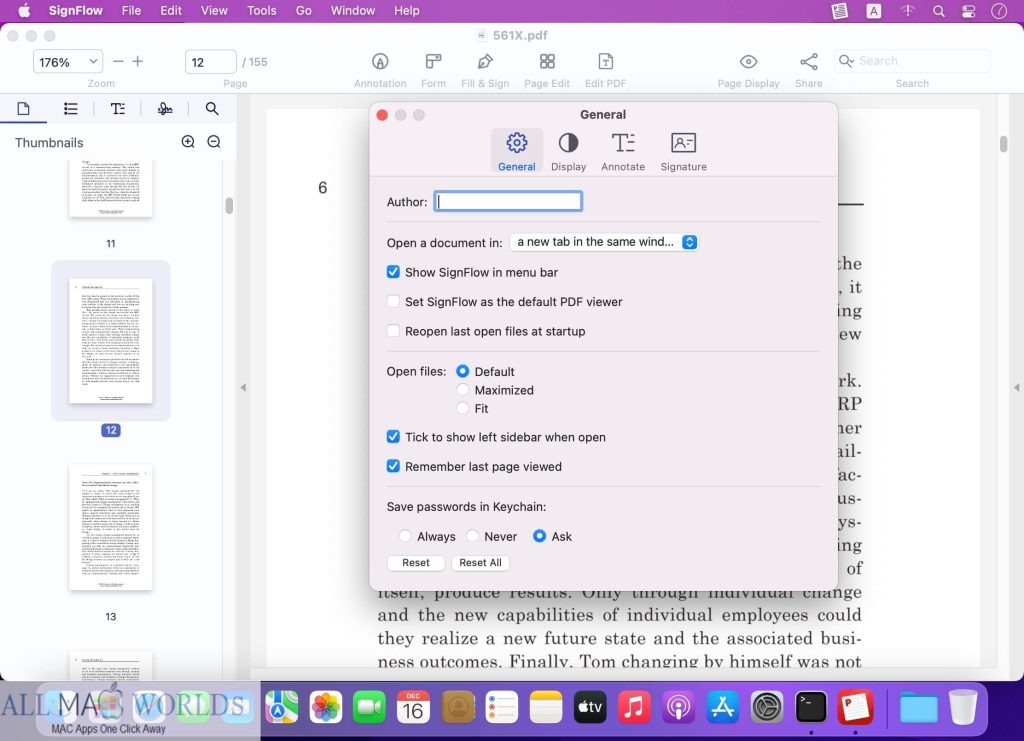
Task: Switch to Annotate preferences tab
Action: (623, 151)
